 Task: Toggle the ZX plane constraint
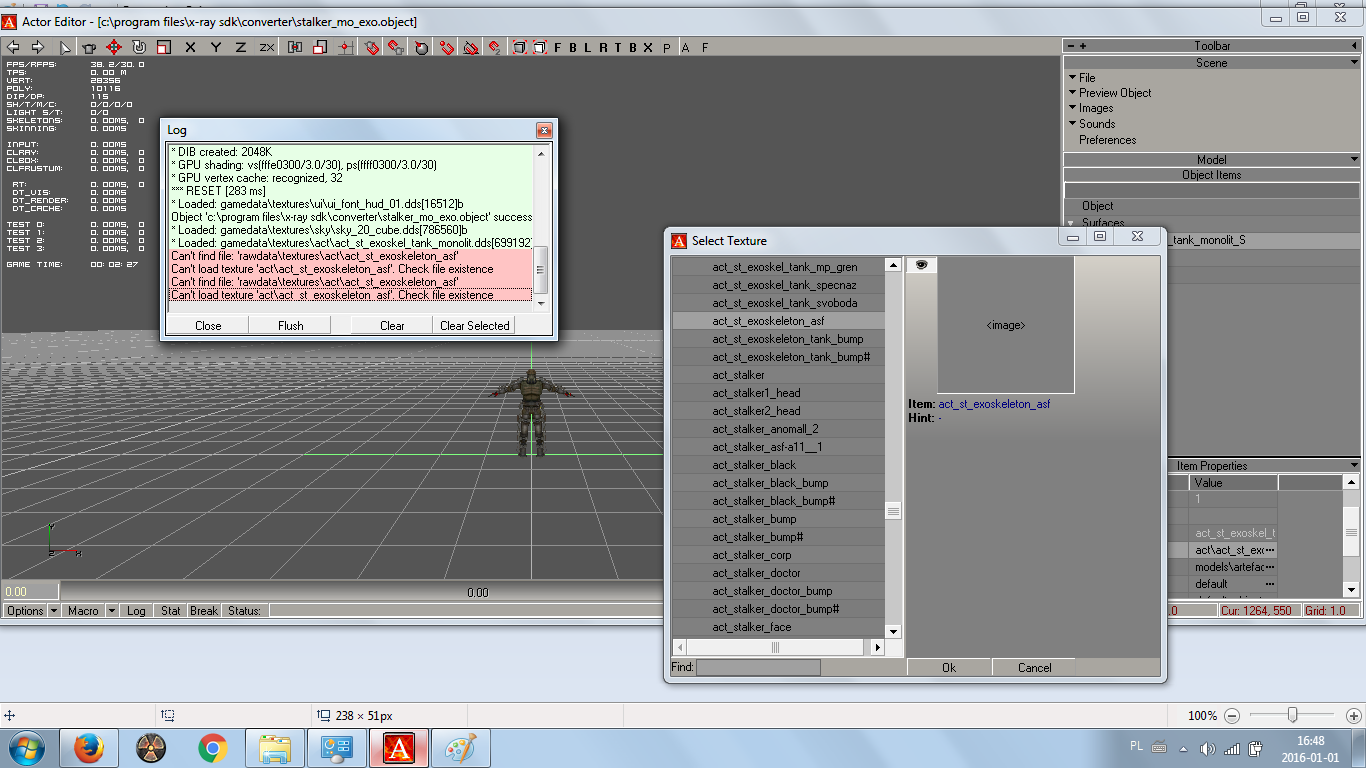click(x=267, y=47)
